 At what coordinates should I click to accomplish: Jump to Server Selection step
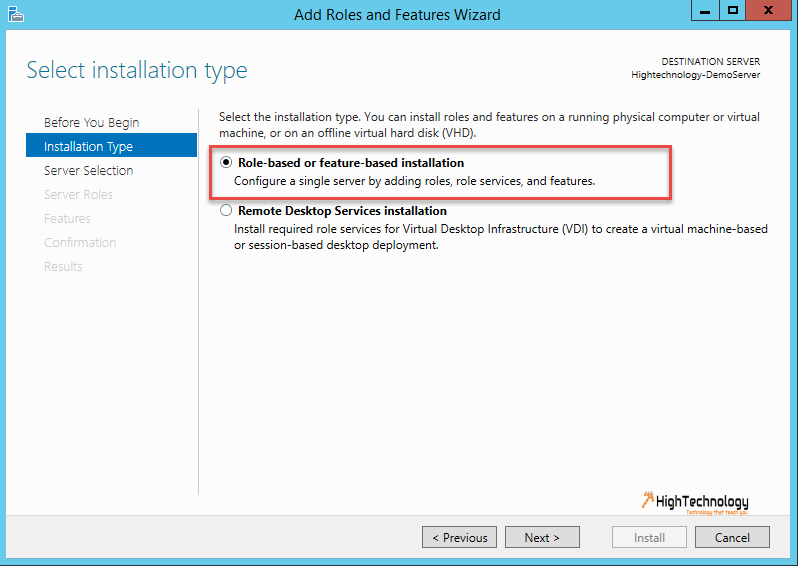89,171
